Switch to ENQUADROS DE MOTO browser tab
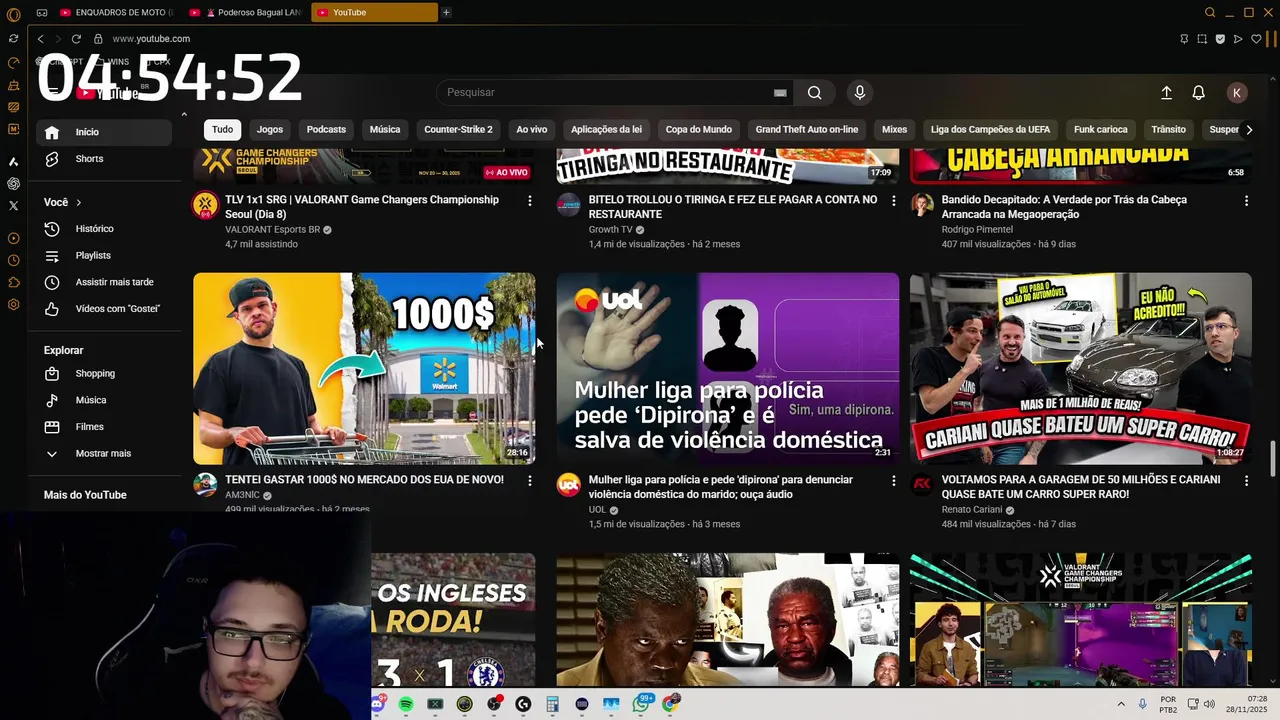The width and height of the screenshot is (1280, 720). click(119, 12)
